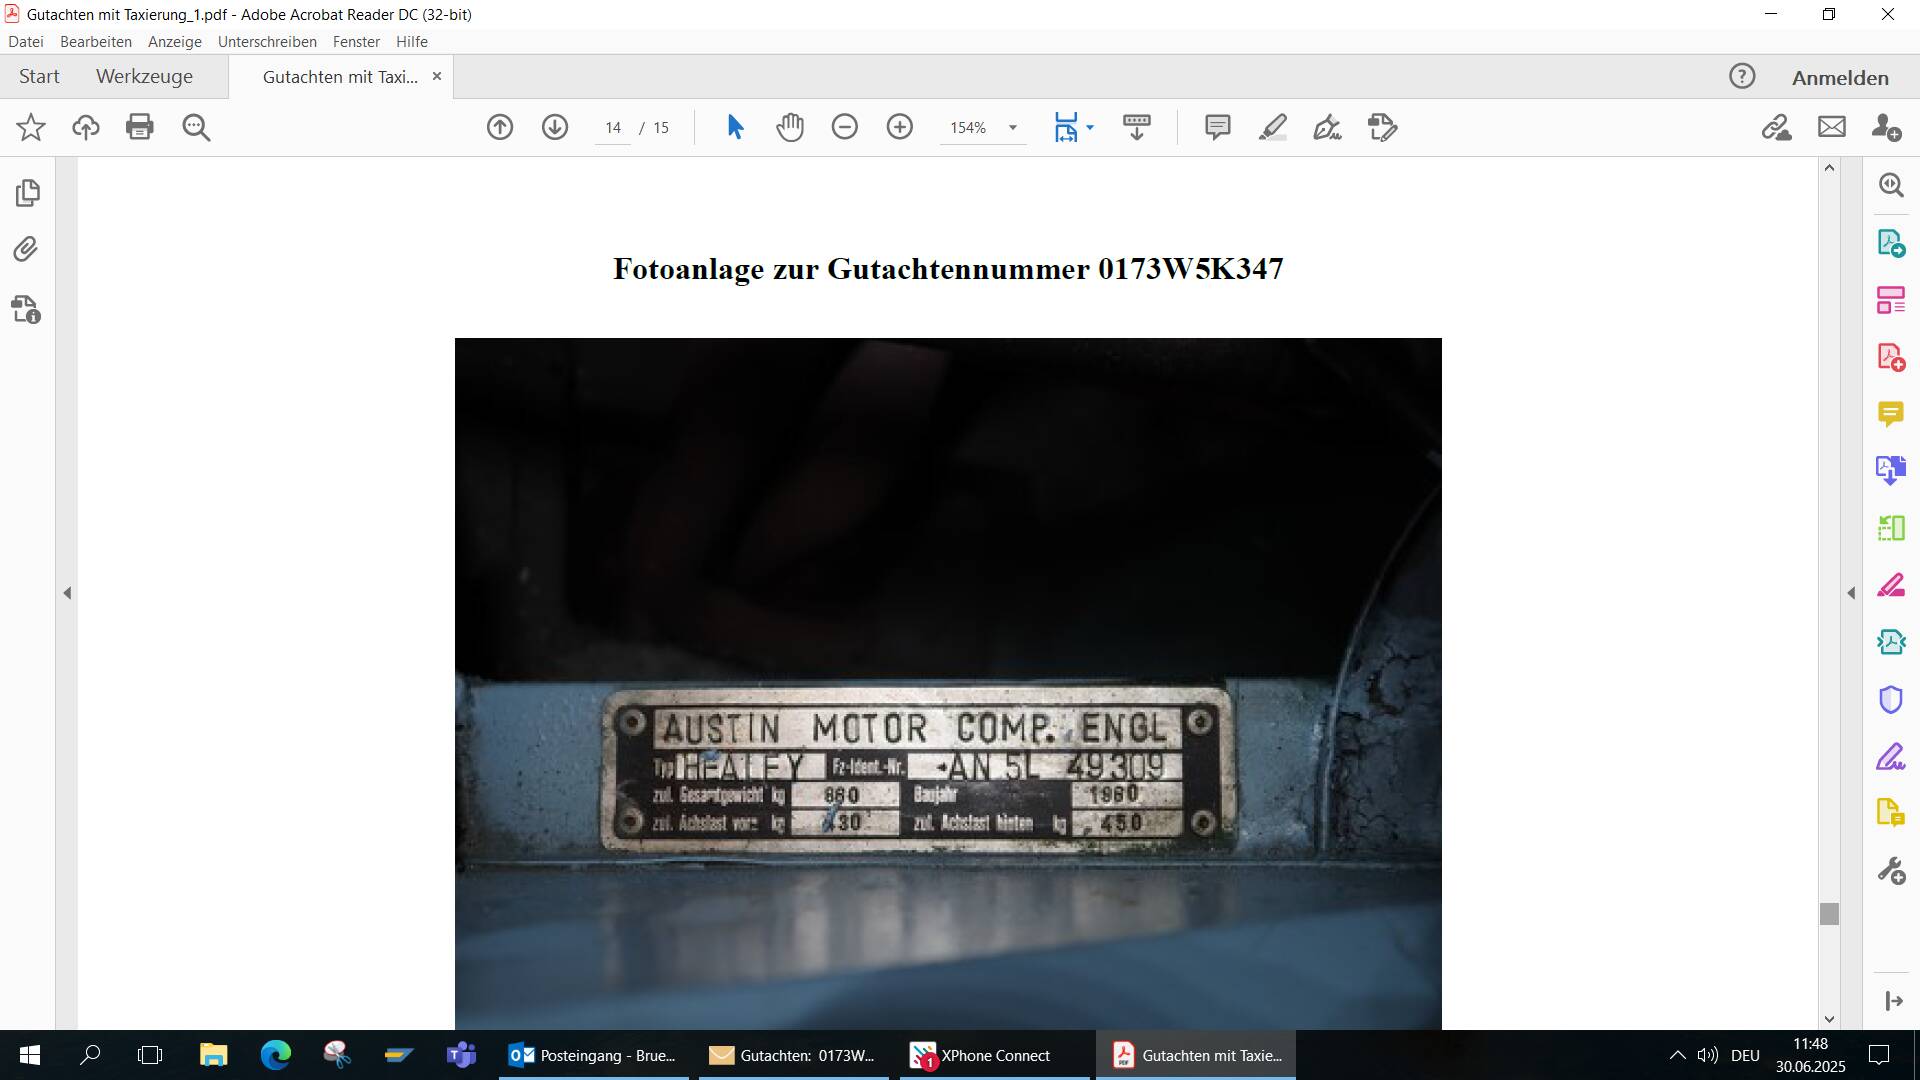The height and width of the screenshot is (1080, 1920).
Task: Open the page thumbnails panel
Action: (28, 192)
